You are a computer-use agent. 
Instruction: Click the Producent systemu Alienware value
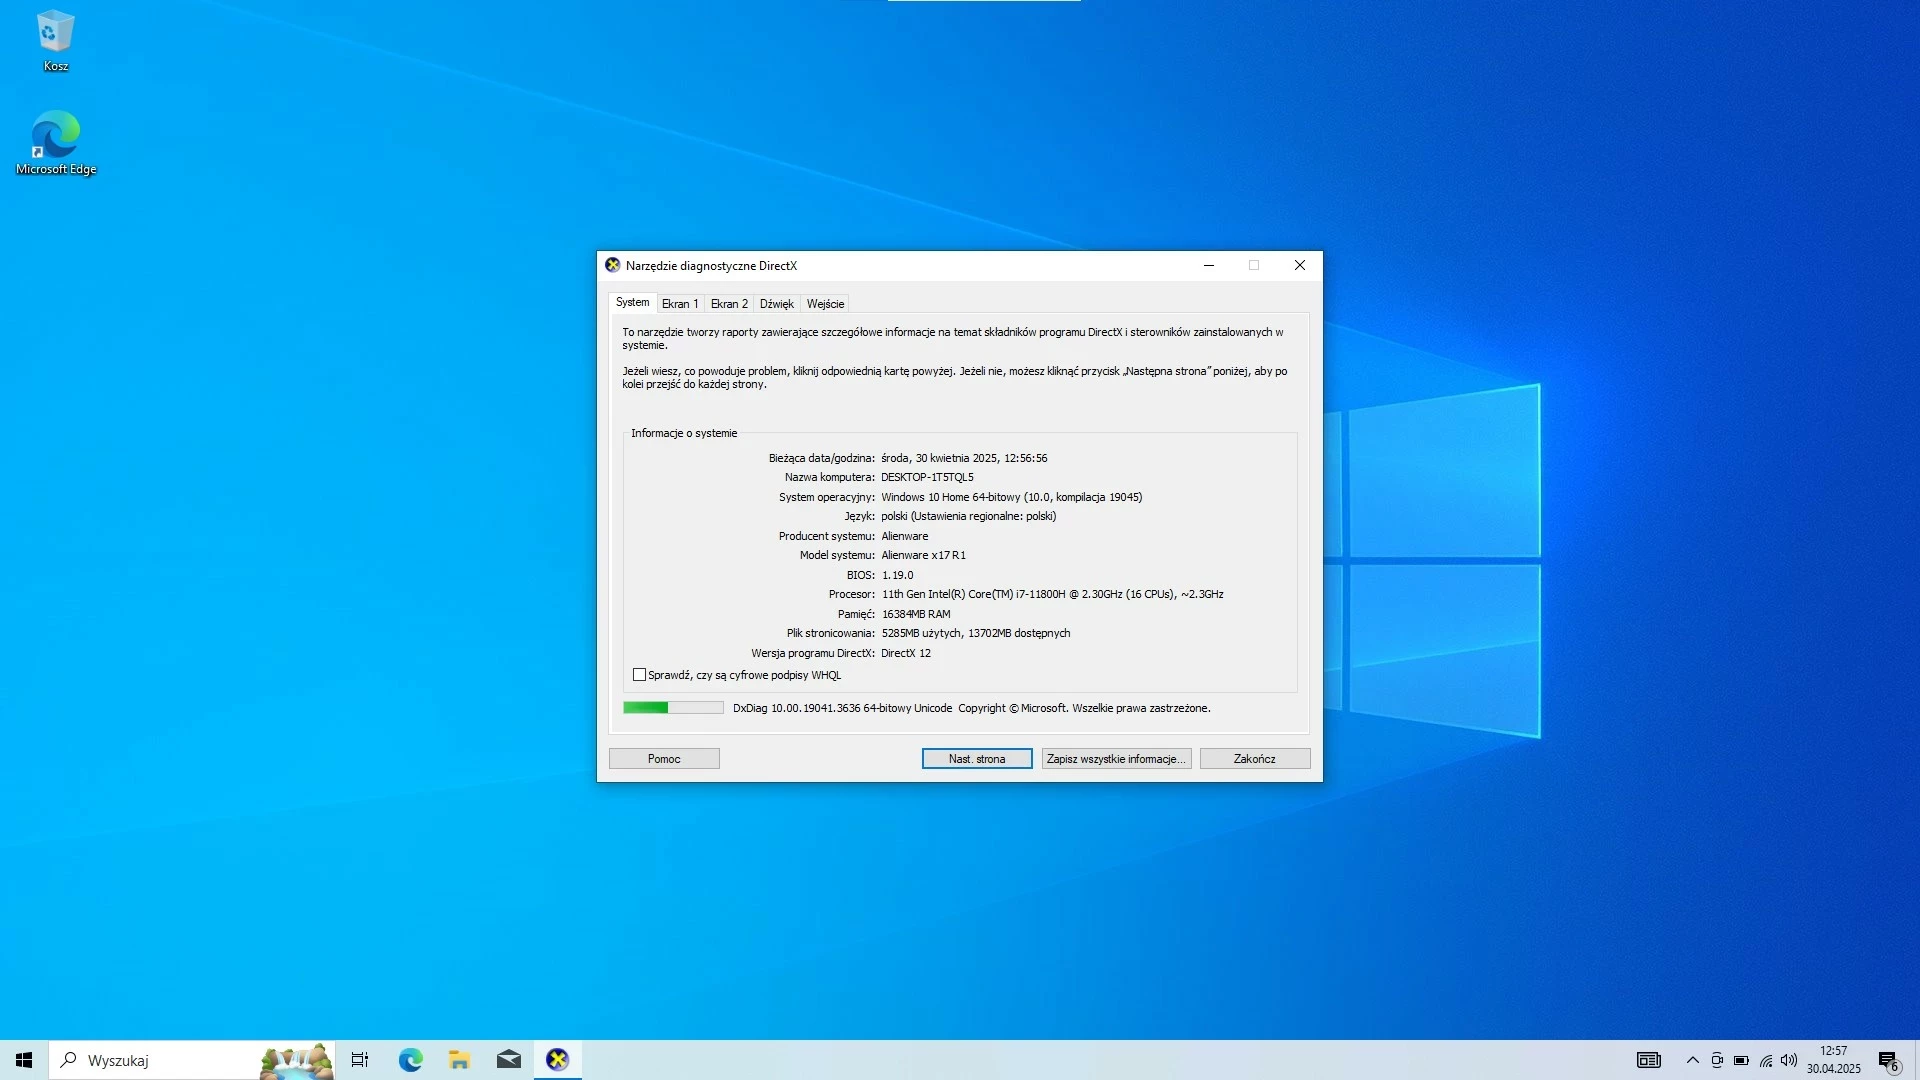pos(904,536)
